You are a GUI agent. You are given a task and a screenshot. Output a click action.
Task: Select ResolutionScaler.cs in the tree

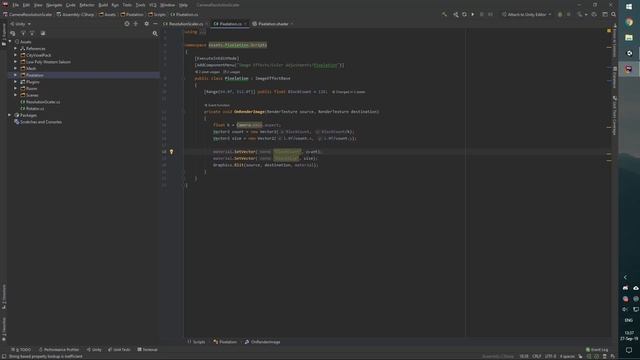(40, 102)
